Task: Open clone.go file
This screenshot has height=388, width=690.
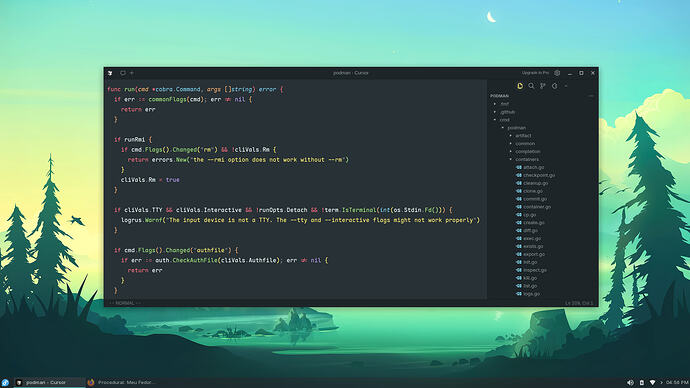Action: click(x=532, y=191)
